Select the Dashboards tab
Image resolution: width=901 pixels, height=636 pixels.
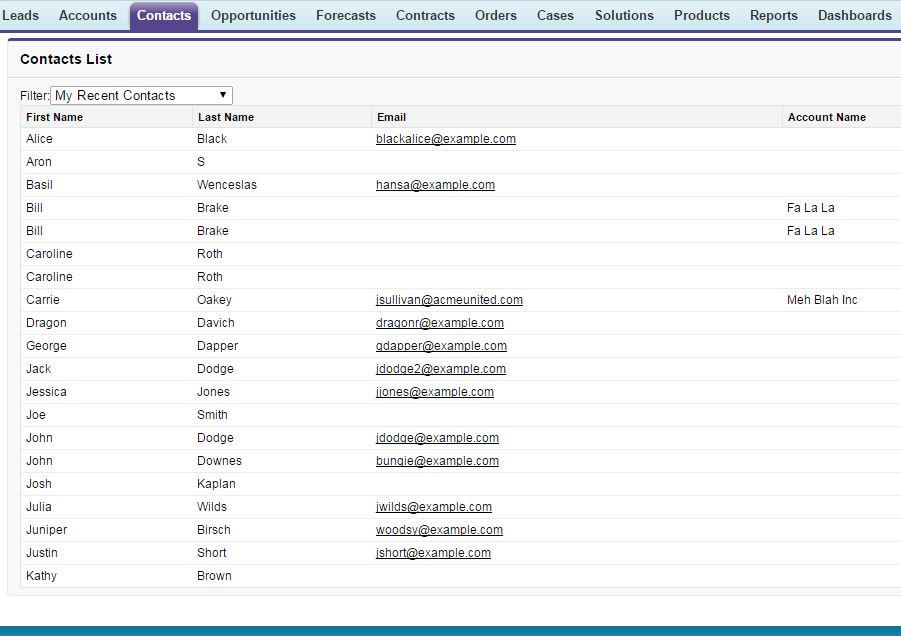tap(854, 15)
